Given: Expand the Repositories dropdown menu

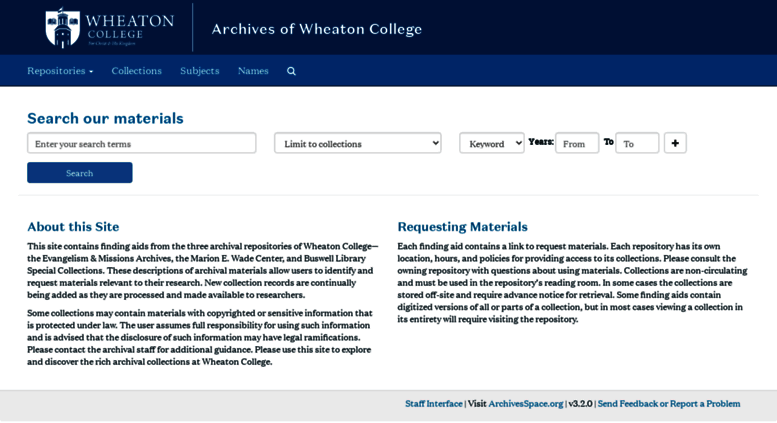Looking at the screenshot, I should pos(60,71).
